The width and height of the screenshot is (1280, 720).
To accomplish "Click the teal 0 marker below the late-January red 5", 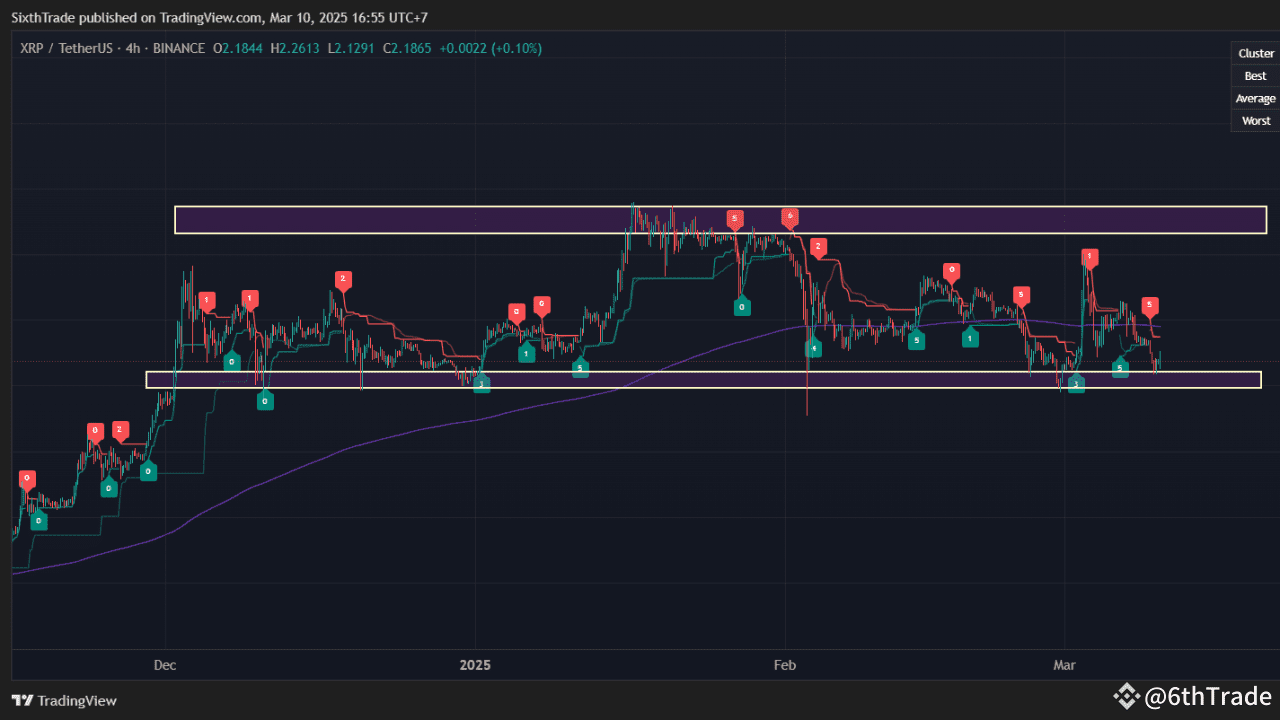I will [742, 307].
